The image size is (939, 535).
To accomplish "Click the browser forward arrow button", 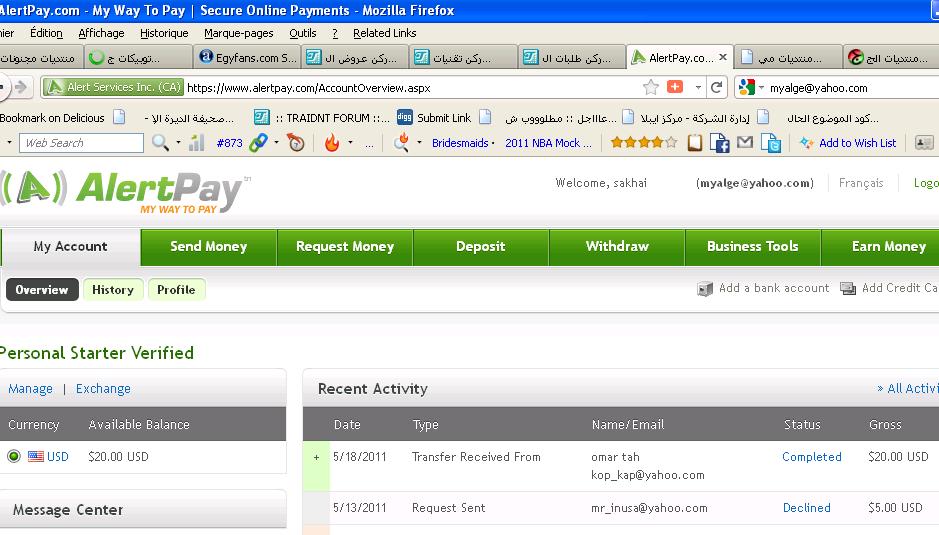I will (21, 87).
